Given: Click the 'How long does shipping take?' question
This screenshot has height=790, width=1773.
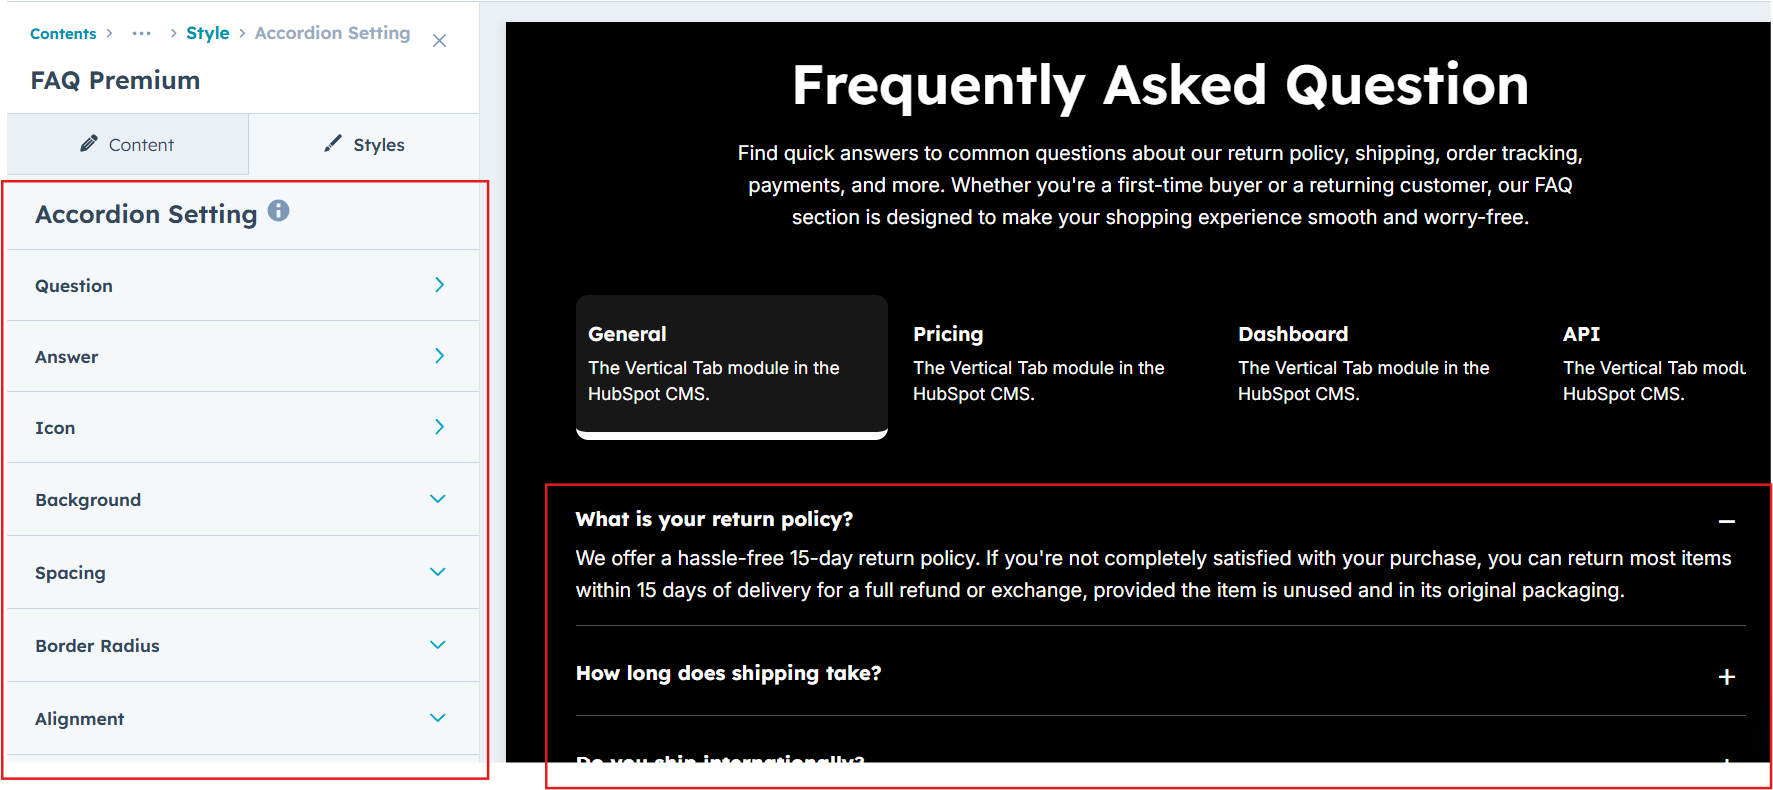Looking at the screenshot, I should coord(728,673).
